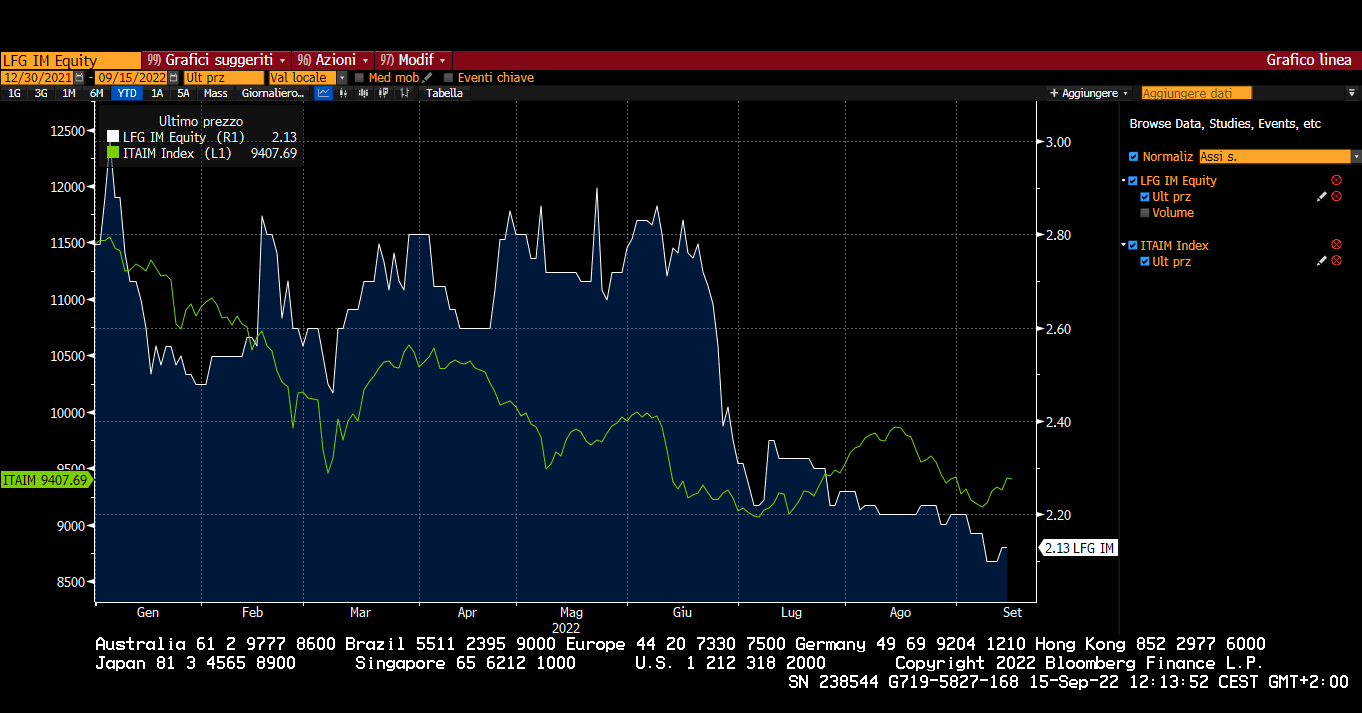Open the Azioni dropdown menu
Viewport: 1362px width, 713px height.
point(333,60)
